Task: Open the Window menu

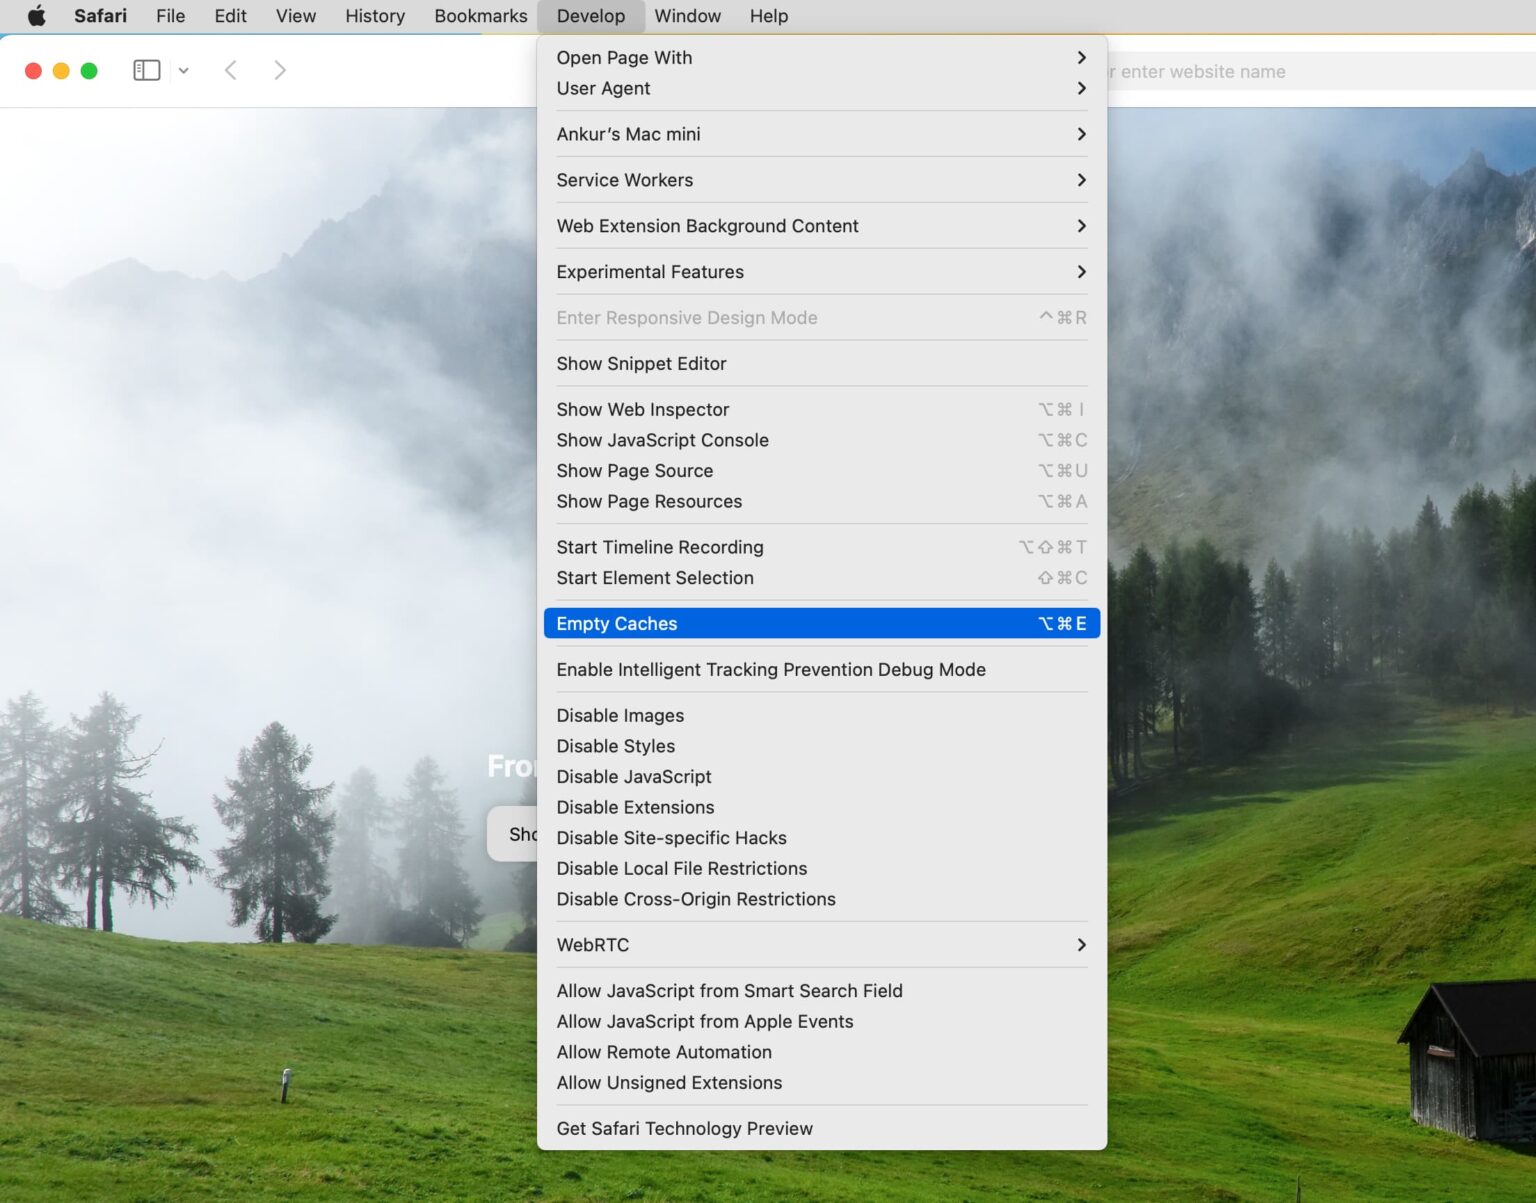Action: (x=687, y=16)
